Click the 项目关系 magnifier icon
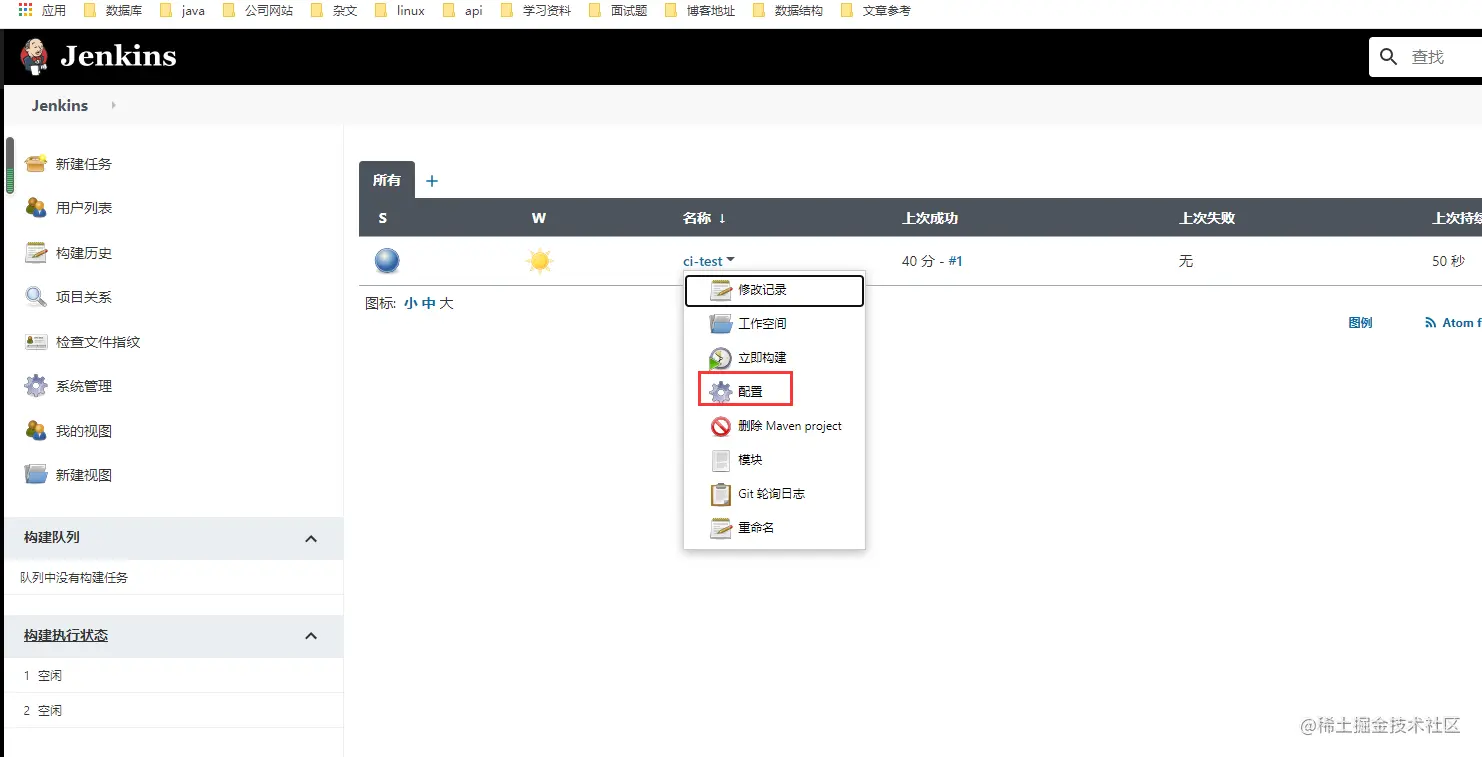 (x=36, y=296)
